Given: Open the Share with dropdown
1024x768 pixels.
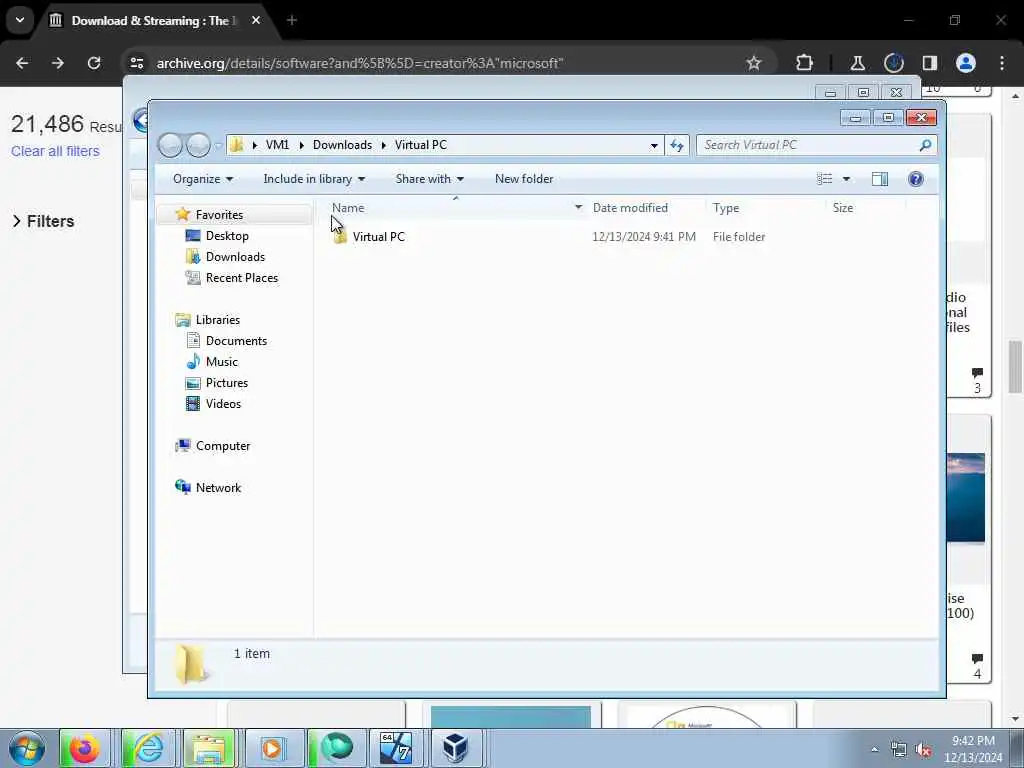Looking at the screenshot, I should (x=429, y=179).
